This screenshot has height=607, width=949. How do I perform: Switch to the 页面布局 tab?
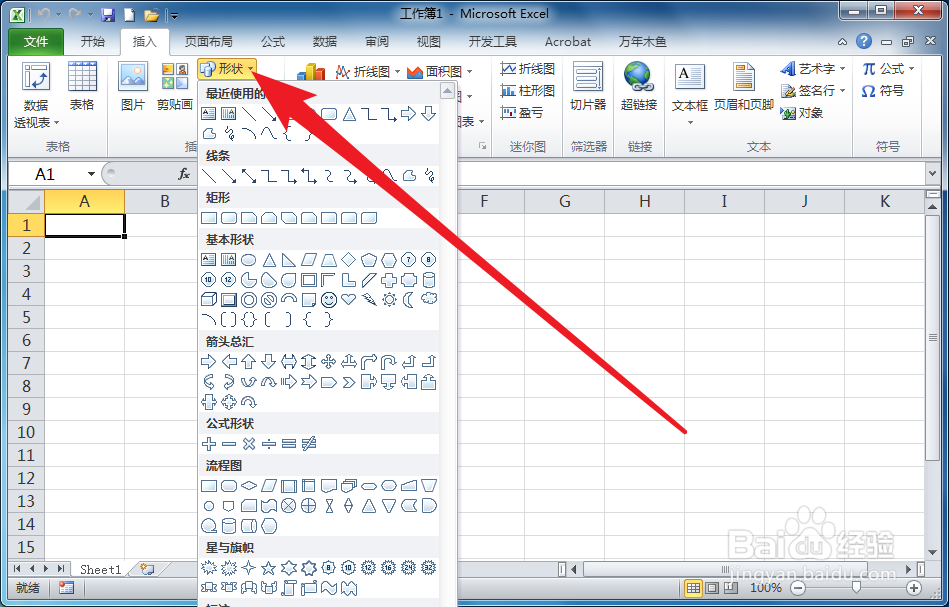coord(208,41)
